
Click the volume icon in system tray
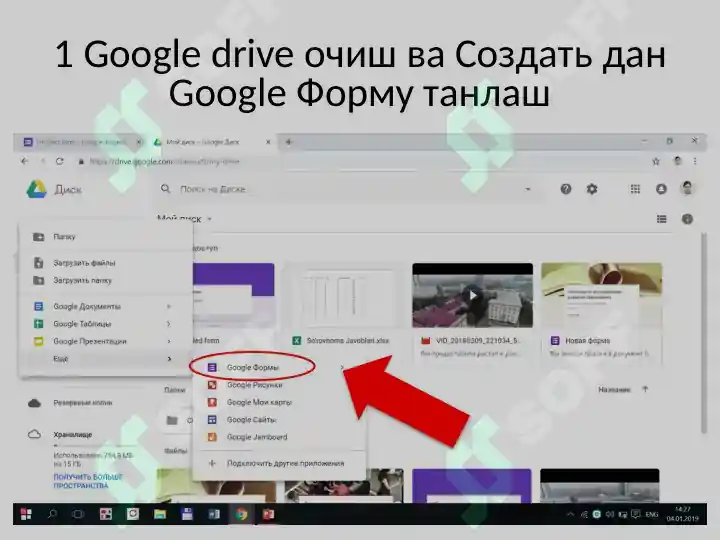pos(609,514)
